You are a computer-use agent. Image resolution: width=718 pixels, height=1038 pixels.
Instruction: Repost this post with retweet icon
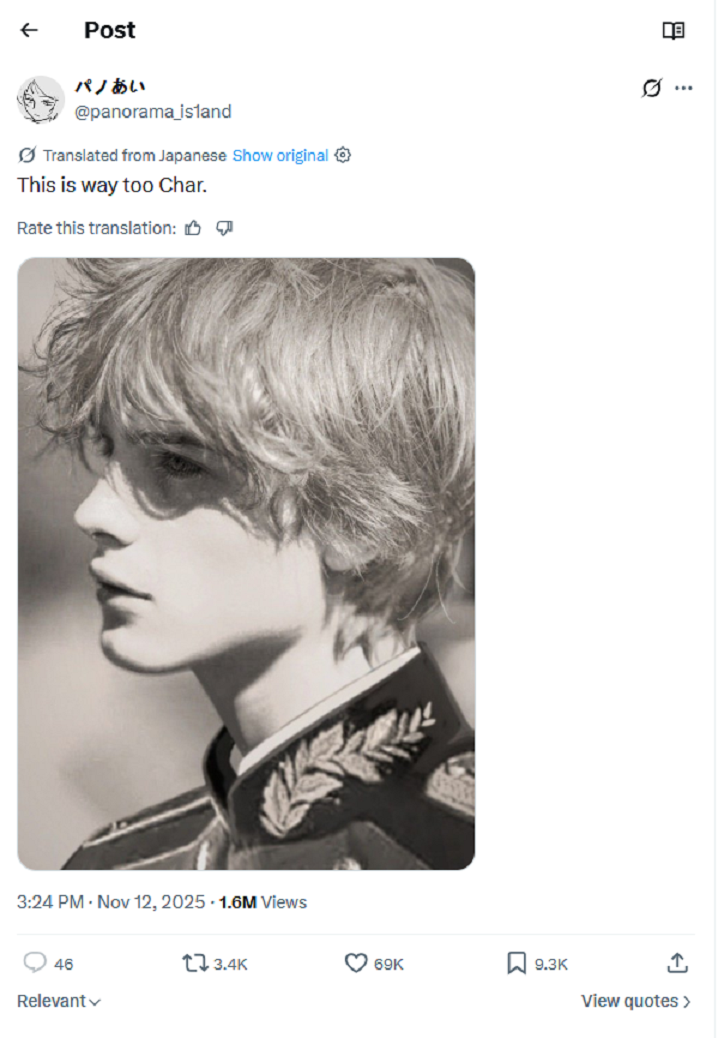tap(195, 963)
